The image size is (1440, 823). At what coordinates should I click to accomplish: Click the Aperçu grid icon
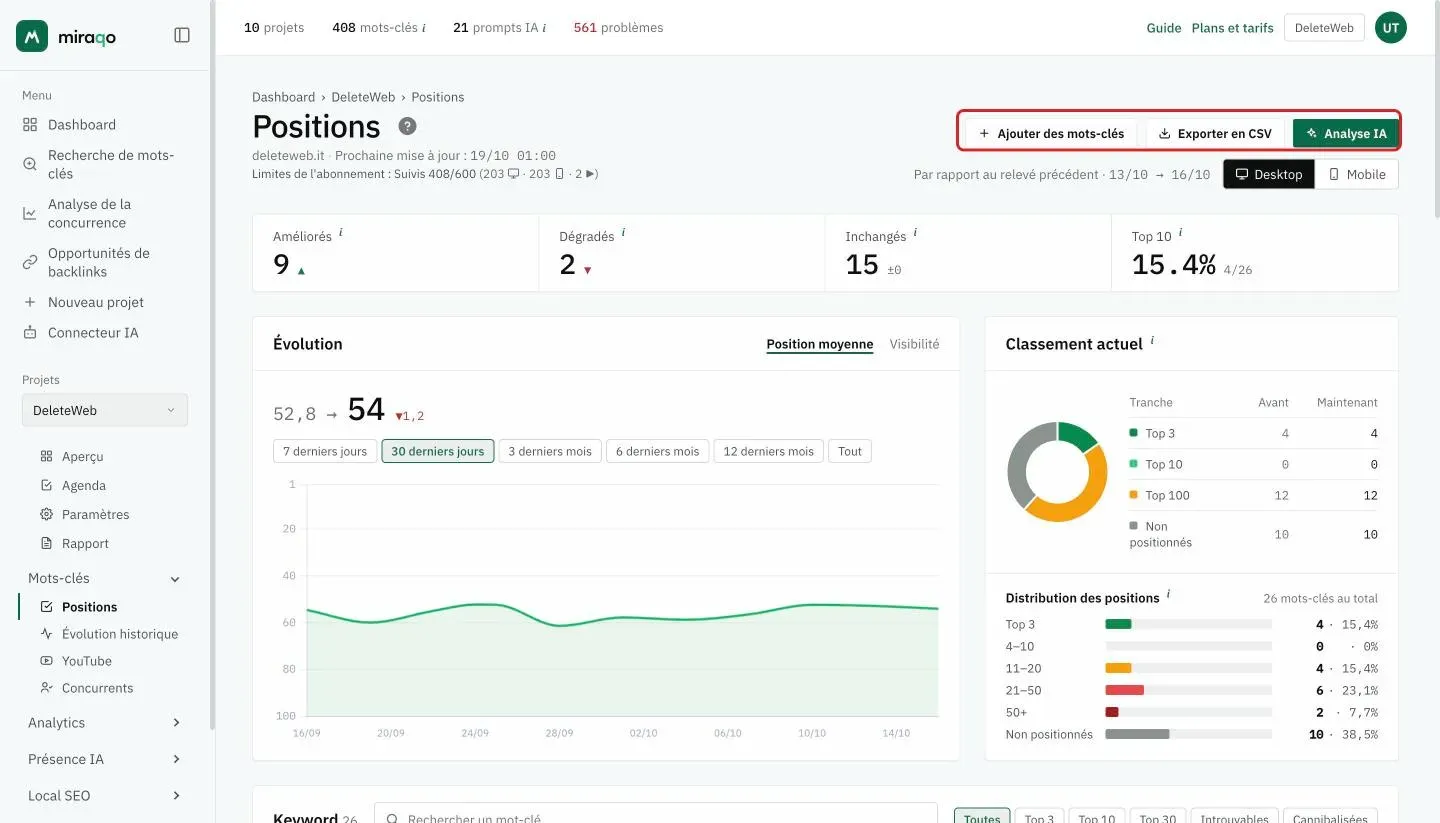[46, 456]
